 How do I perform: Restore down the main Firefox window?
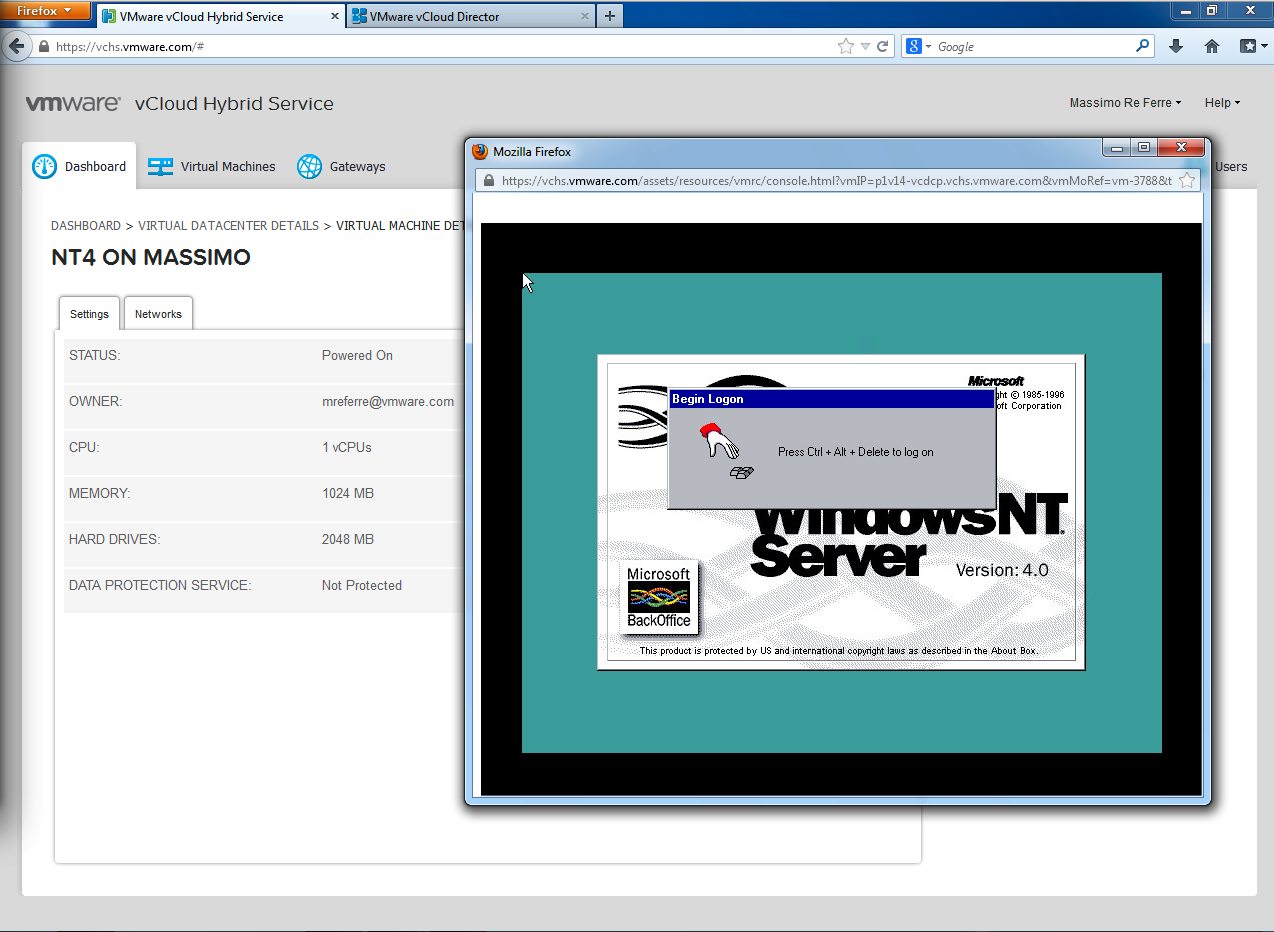pyautogui.click(x=1212, y=10)
